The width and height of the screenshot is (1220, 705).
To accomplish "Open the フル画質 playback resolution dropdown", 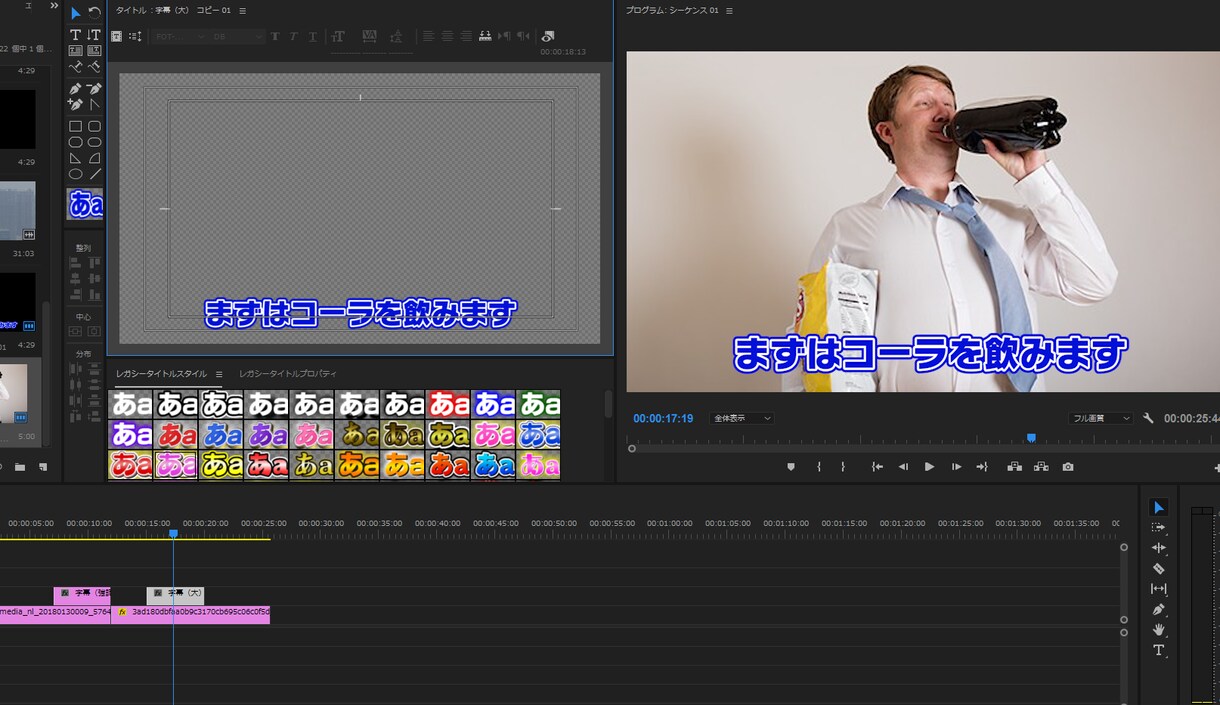I will pyautogui.click(x=1101, y=418).
